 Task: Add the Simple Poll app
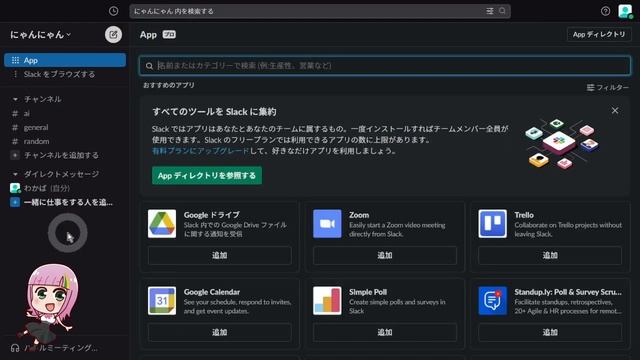point(385,332)
